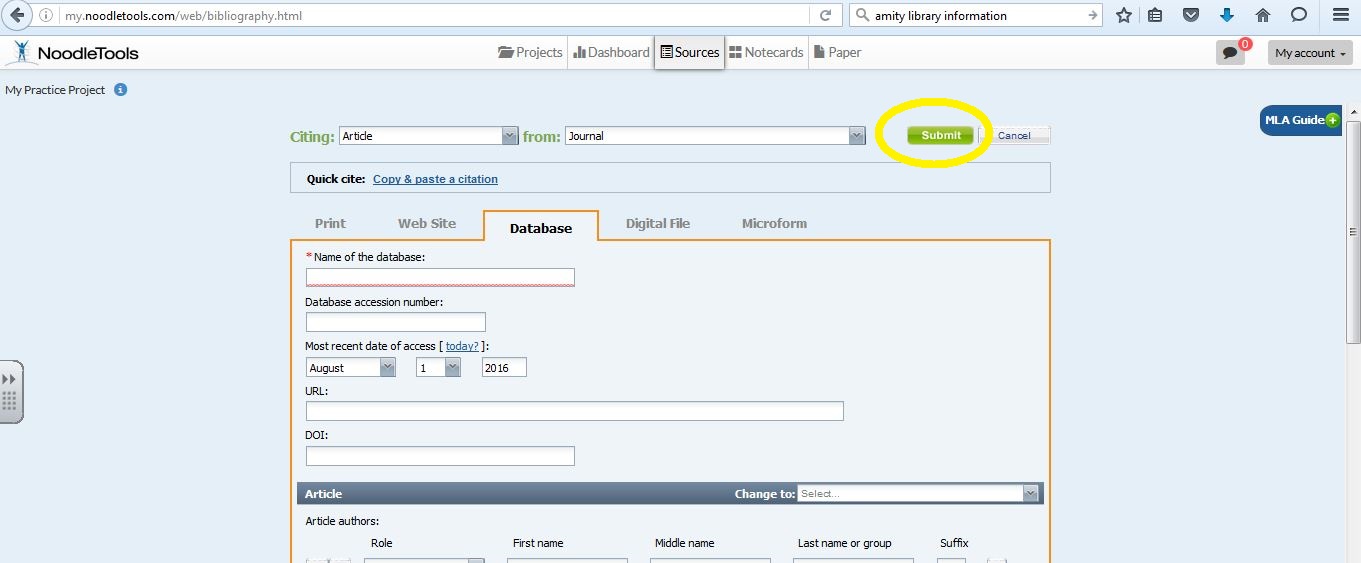Open the MLA Guide plus icon
1361x563 pixels.
(x=1332, y=120)
